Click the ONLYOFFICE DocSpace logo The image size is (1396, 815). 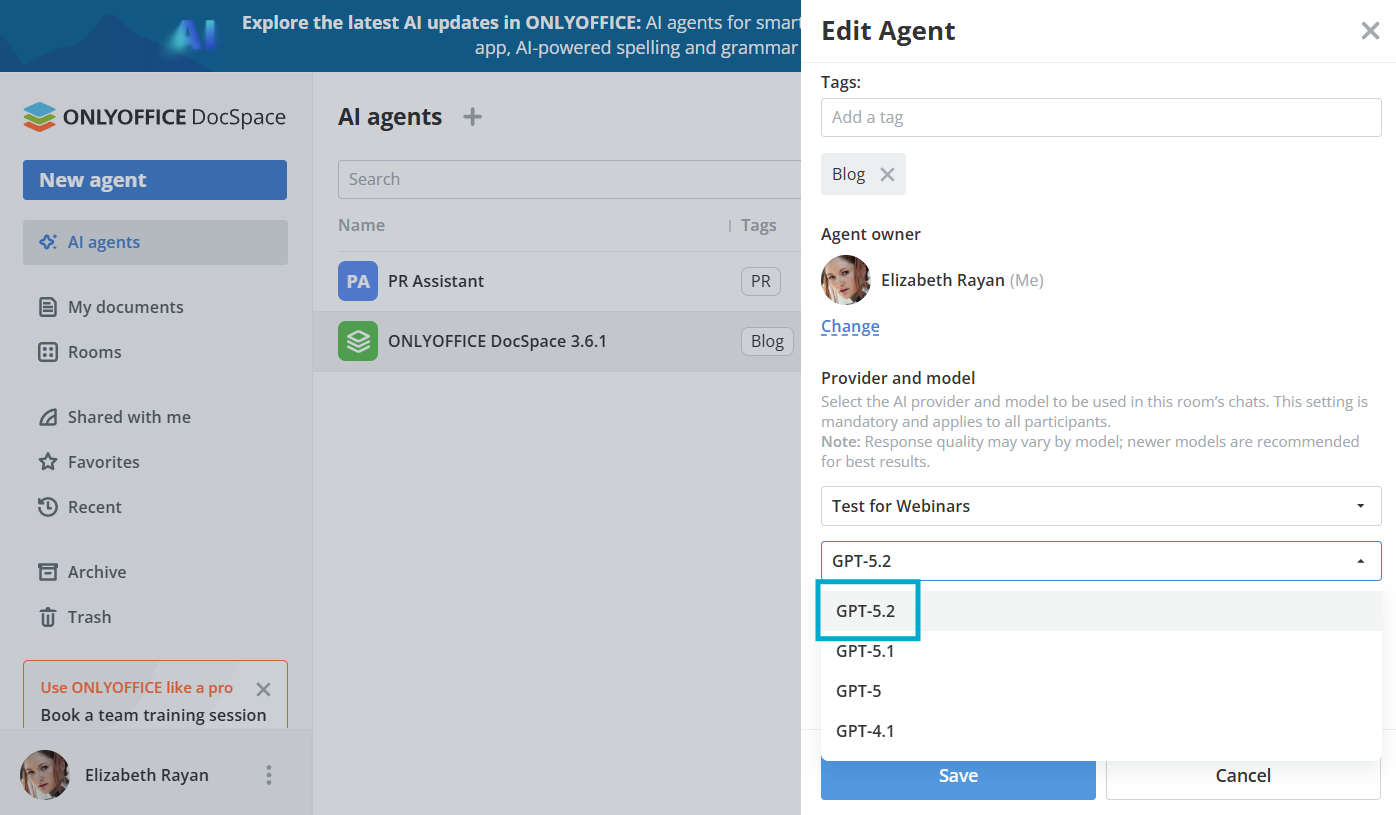155,117
